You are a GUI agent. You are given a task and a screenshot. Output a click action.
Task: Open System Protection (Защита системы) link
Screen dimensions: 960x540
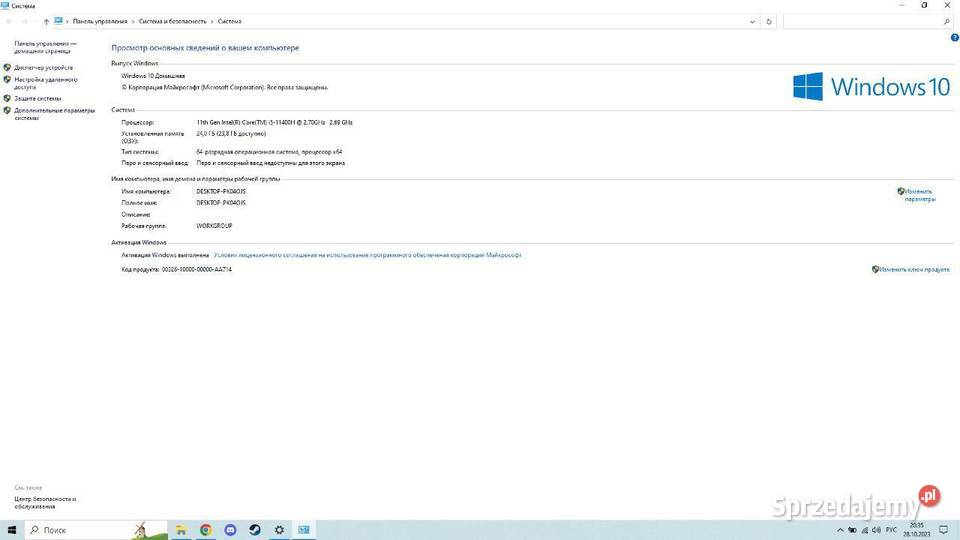point(37,98)
